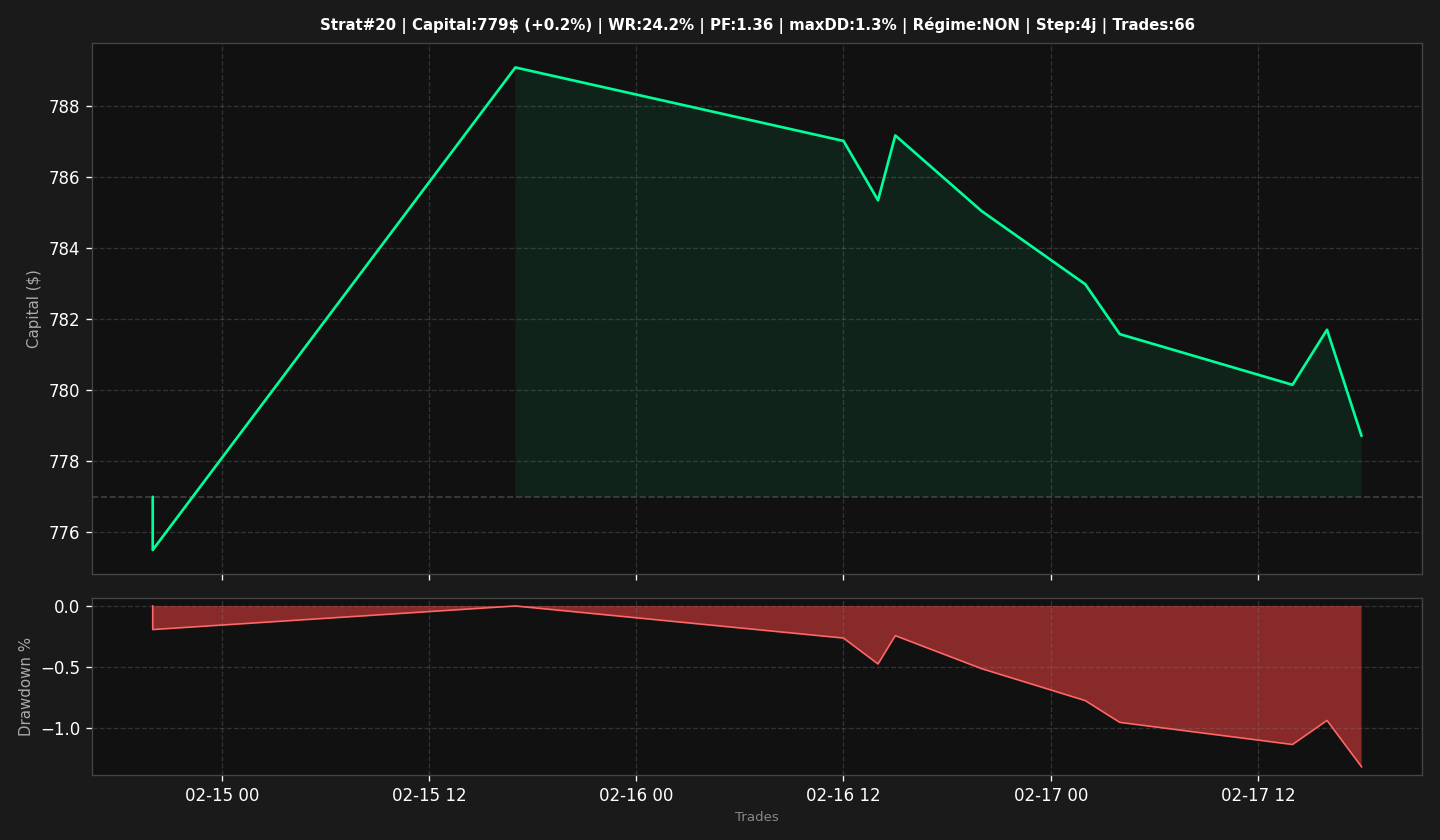Select the 780 tick label on Capital axis
This screenshot has height=840, width=1440.
tap(65, 391)
